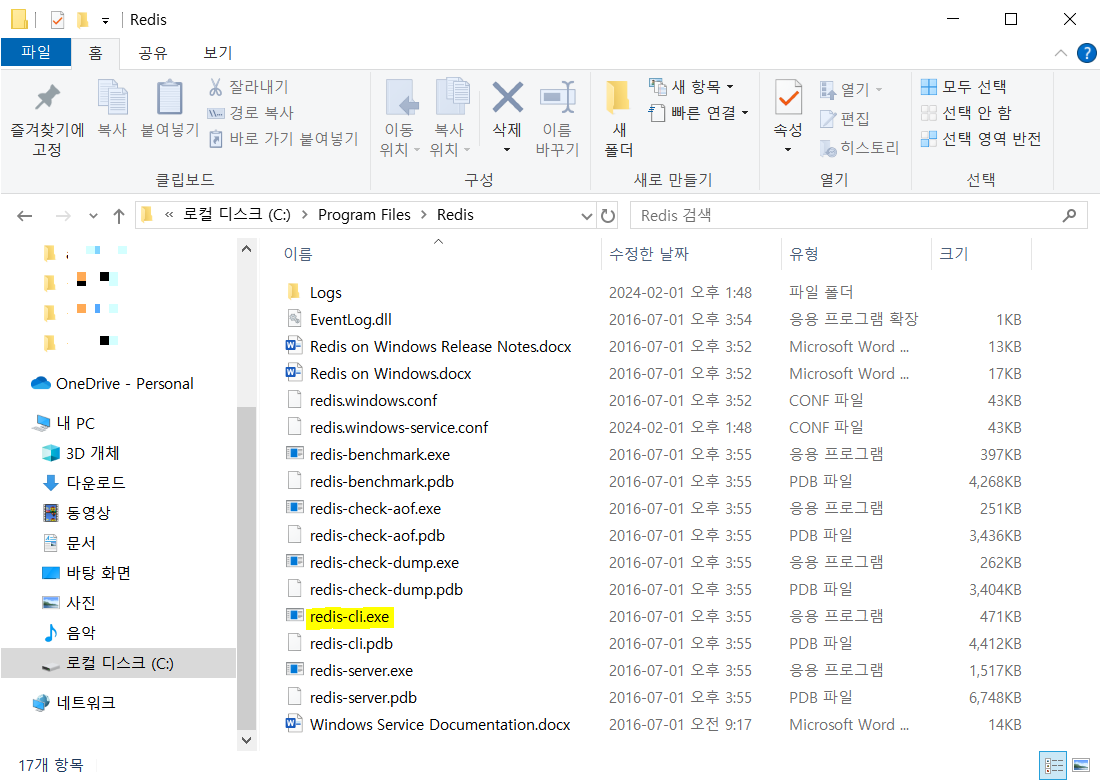Select 로컬 디스크 (C:) in navigation pane

[119, 662]
